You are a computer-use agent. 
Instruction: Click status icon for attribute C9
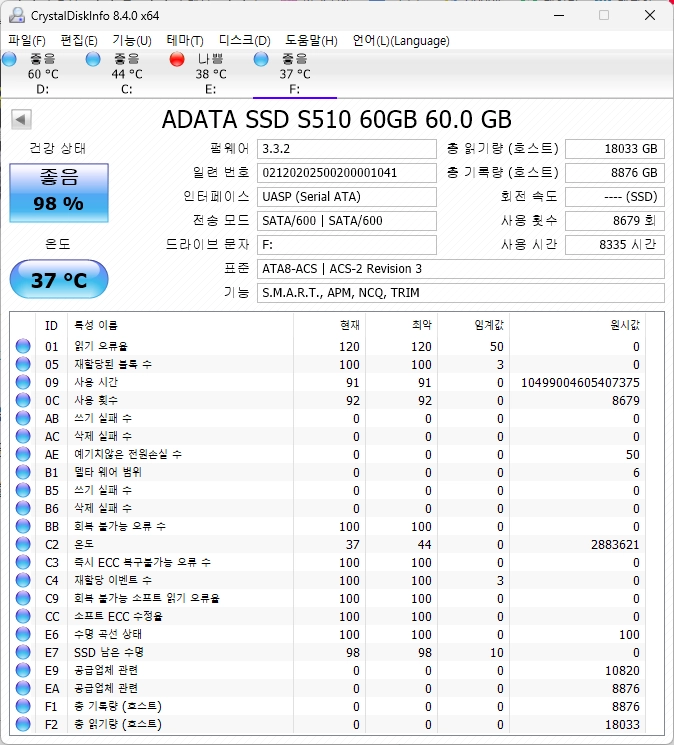pos(23,598)
